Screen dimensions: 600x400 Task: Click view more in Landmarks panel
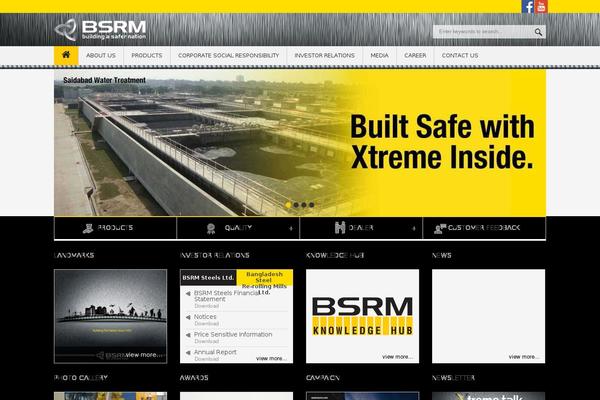click(145, 355)
